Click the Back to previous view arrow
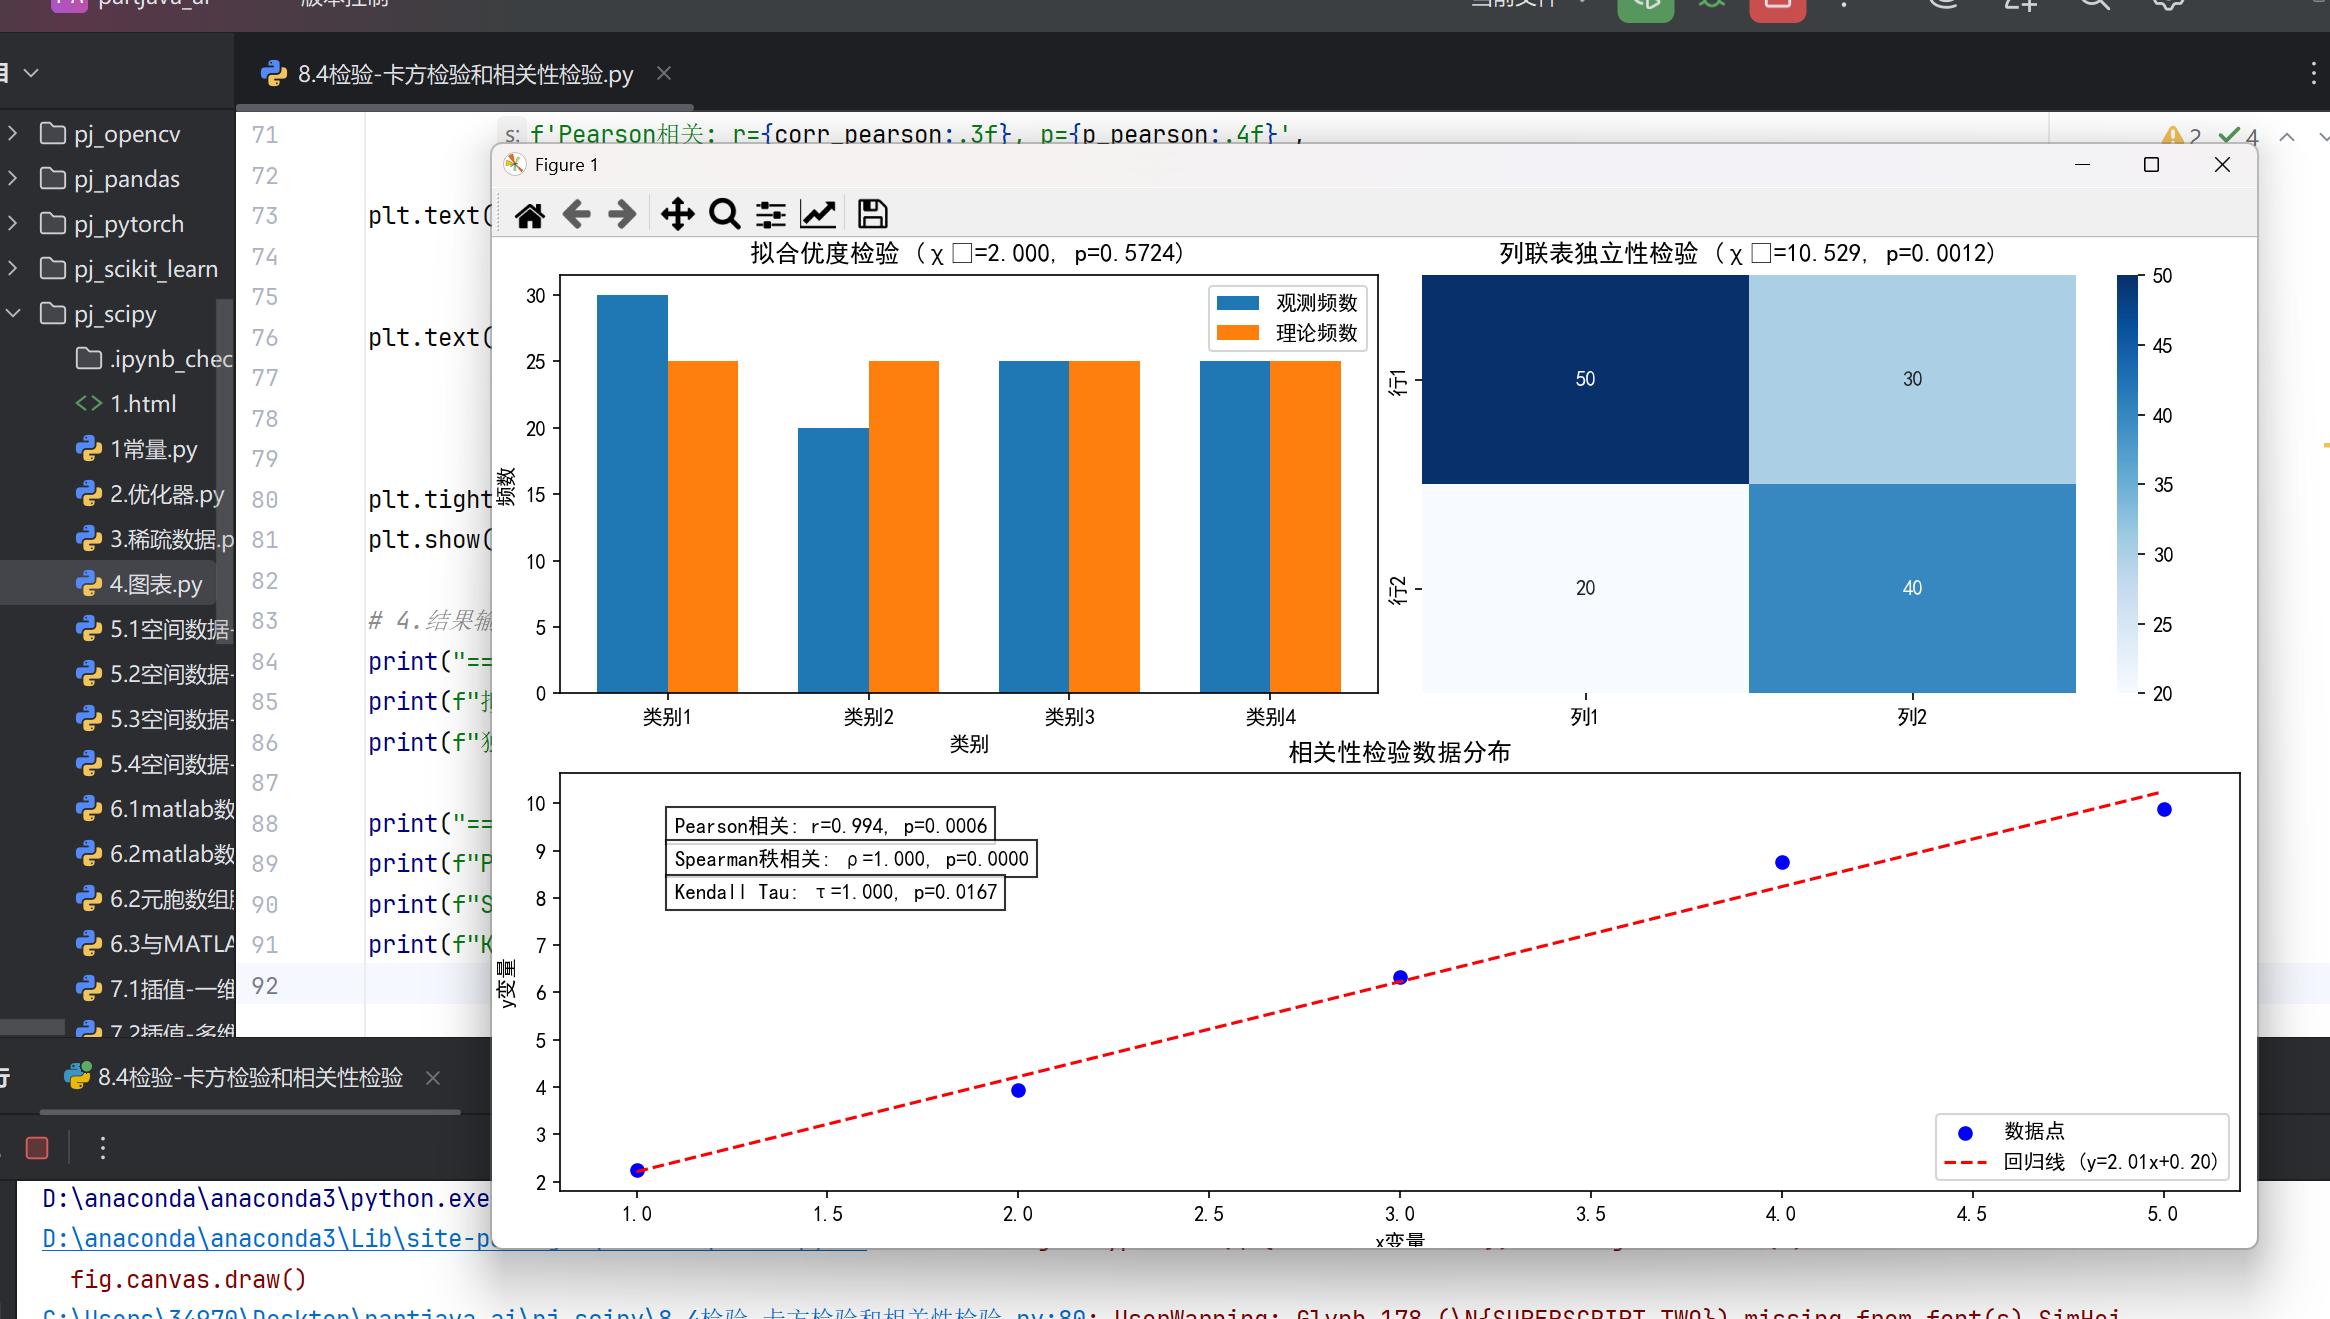This screenshot has width=2330, height=1319. pos(577,214)
